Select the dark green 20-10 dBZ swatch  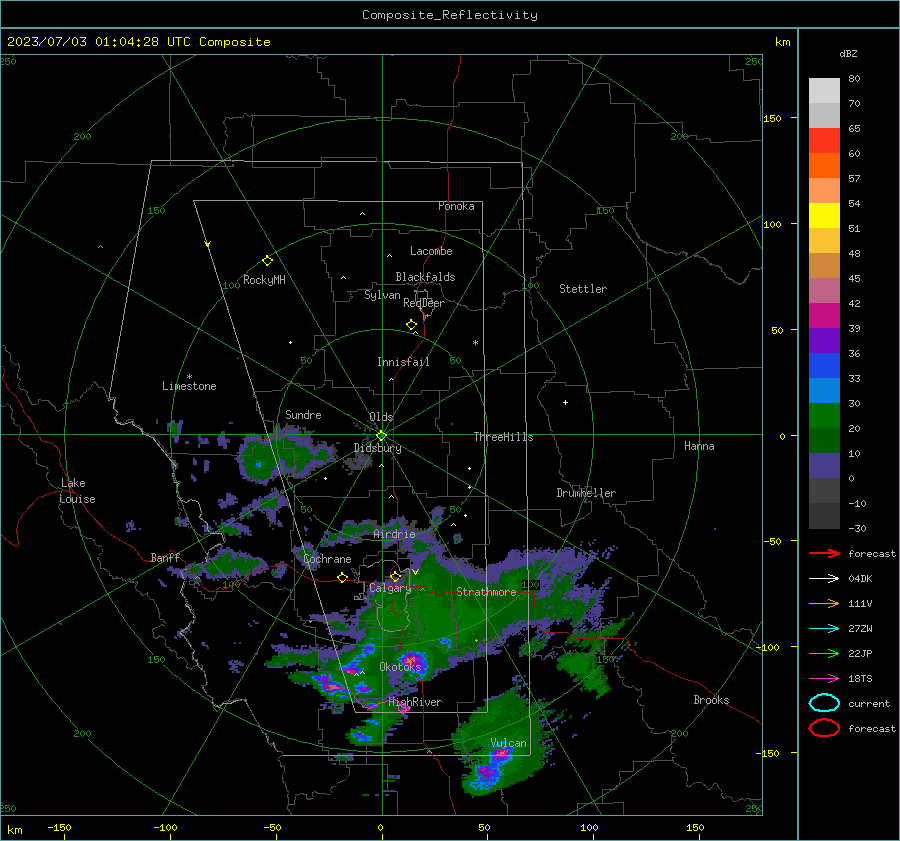point(824,441)
